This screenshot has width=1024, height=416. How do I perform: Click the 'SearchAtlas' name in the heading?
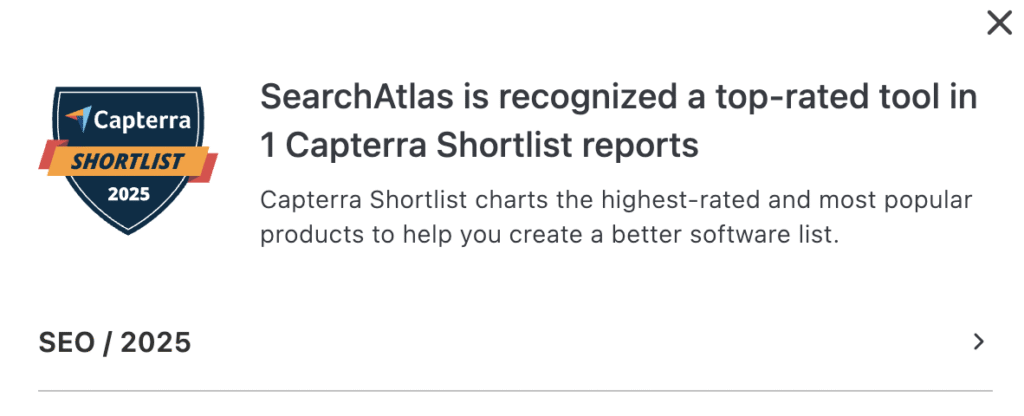tap(357, 98)
